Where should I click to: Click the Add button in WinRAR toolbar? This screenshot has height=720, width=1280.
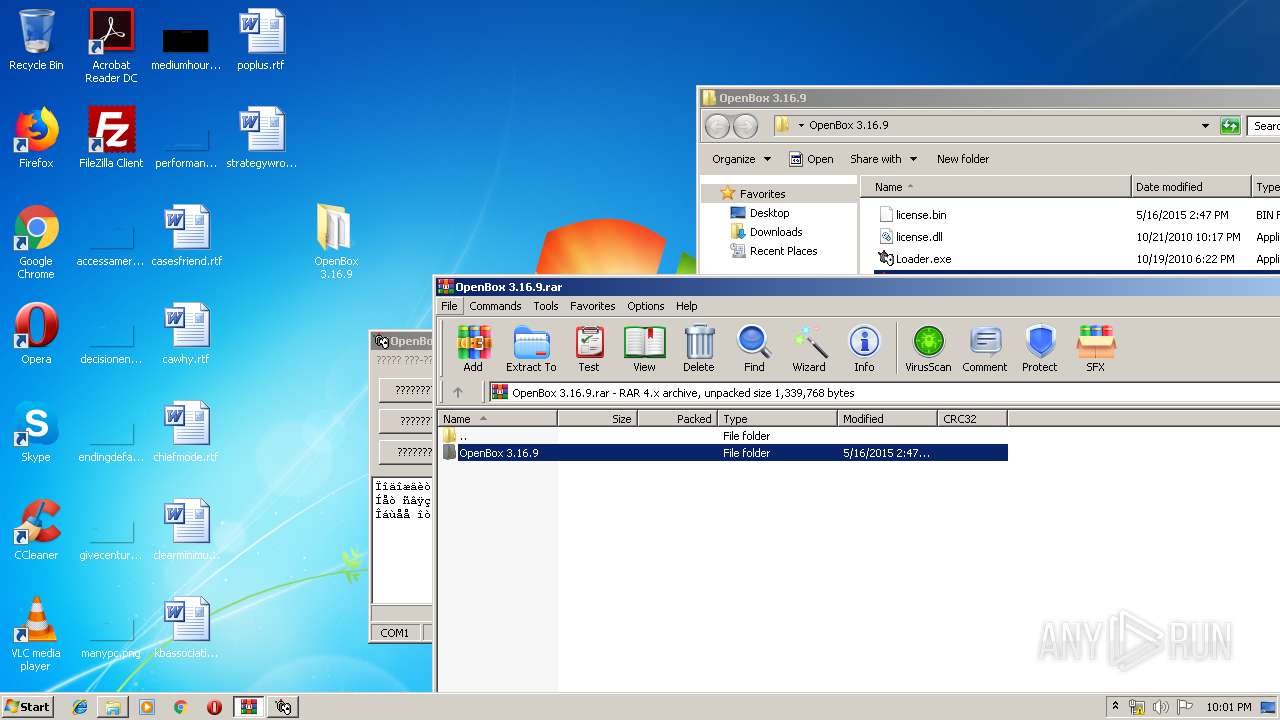point(473,349)
